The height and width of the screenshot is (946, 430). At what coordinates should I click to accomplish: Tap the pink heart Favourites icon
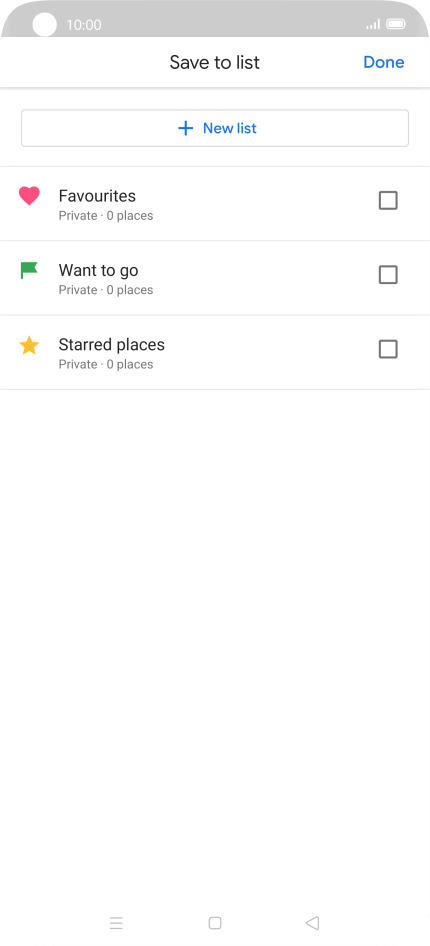pyautogui.click(x=29, y=196)
